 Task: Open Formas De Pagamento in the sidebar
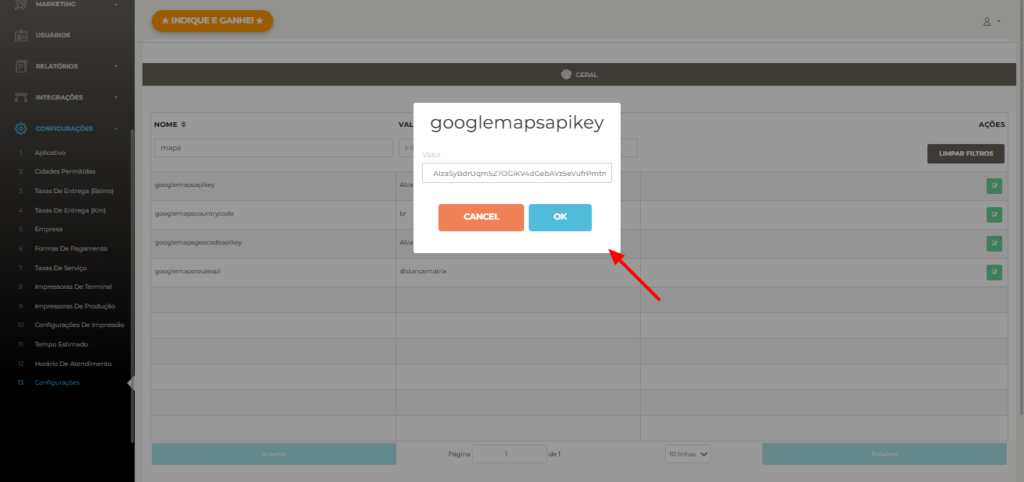pos(70,248)
